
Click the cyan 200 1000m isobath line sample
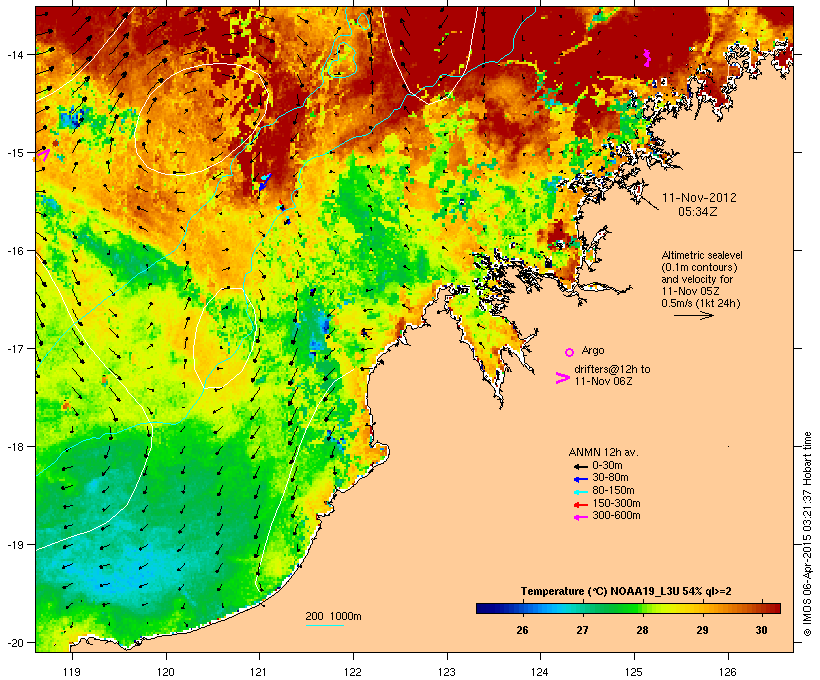(x=324, y=626)
